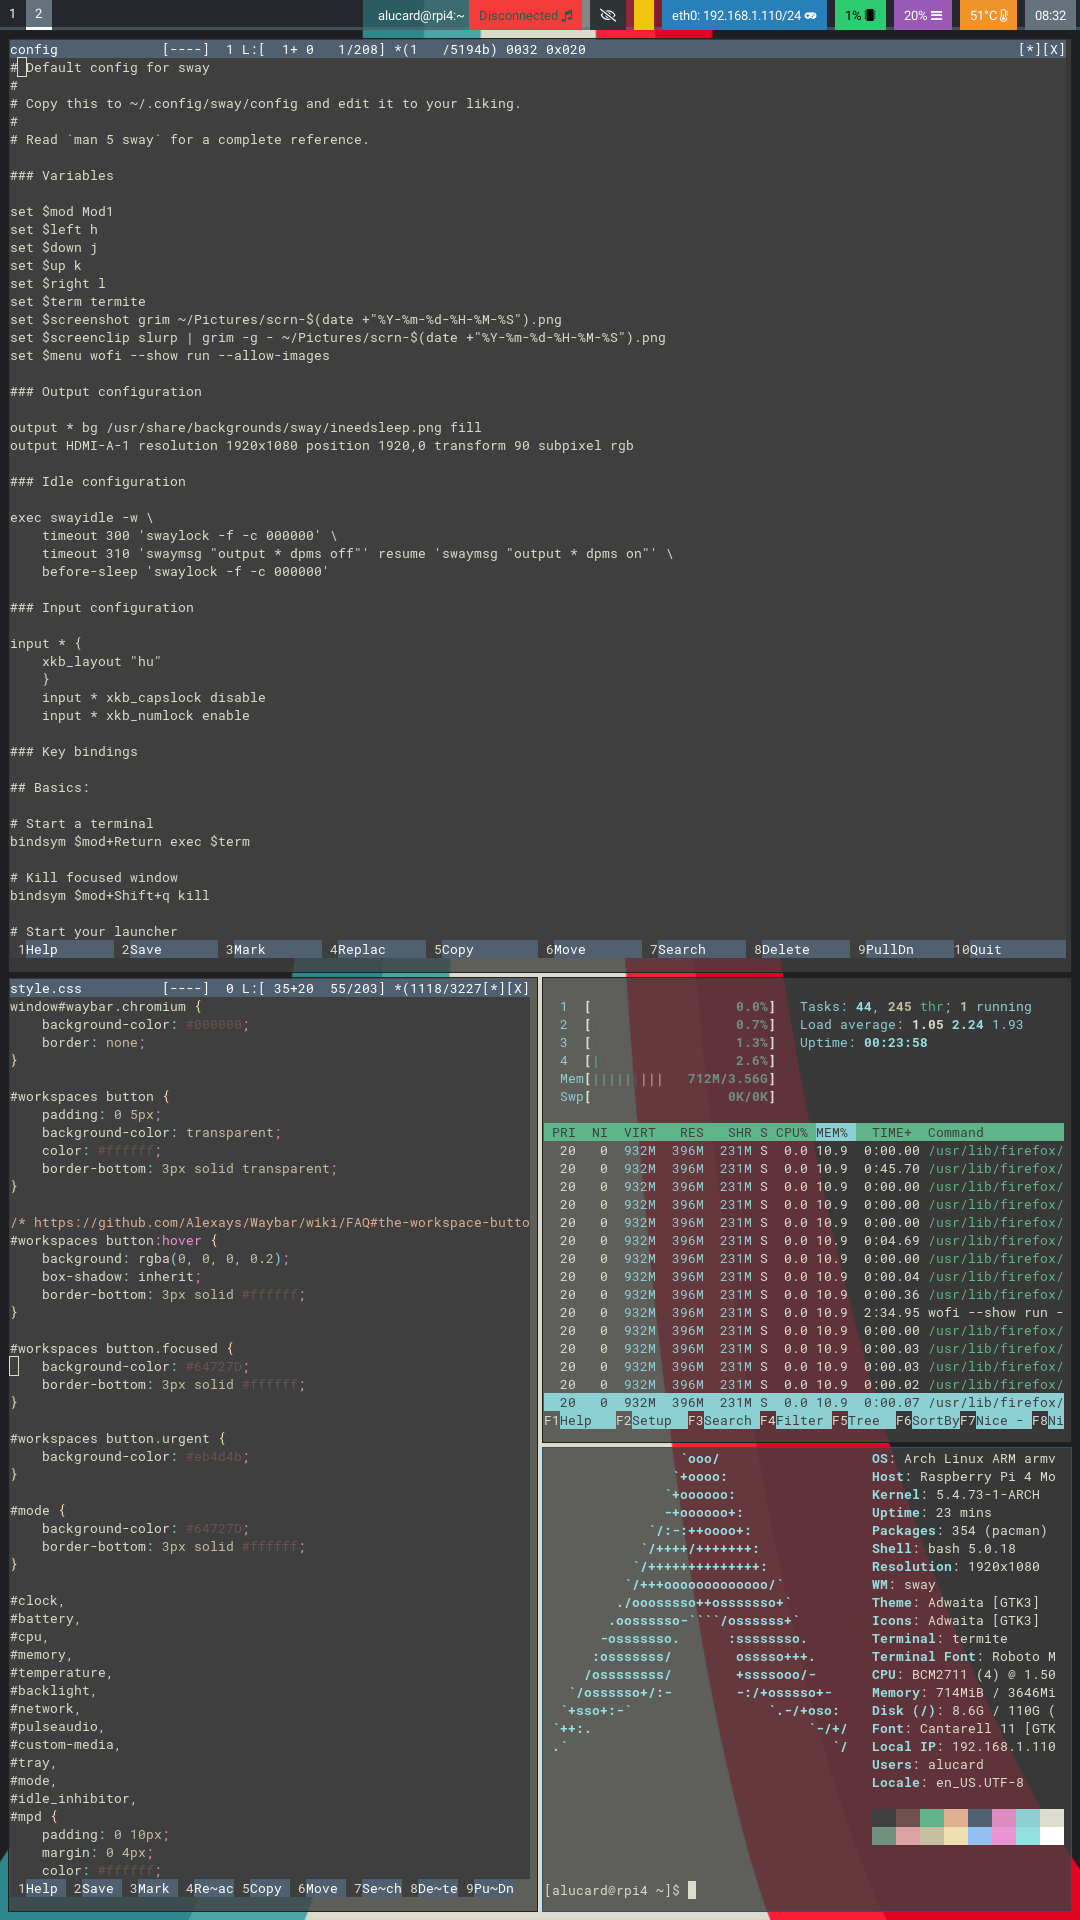Click the pink bottom-row color block in neofetch

[1004, 1836]
